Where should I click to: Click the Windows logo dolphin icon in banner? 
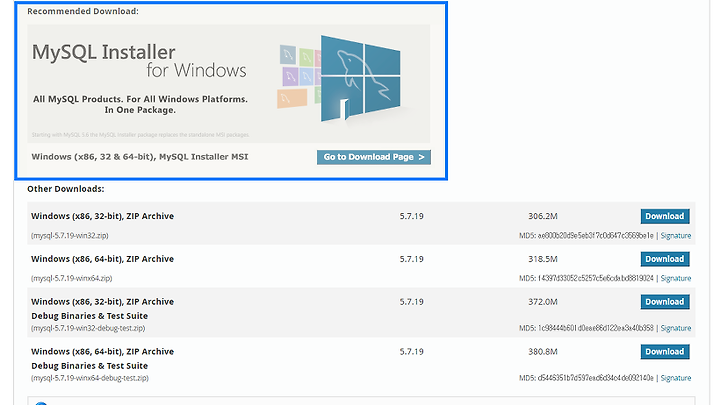pyautogui.click(x=360, y=79)
